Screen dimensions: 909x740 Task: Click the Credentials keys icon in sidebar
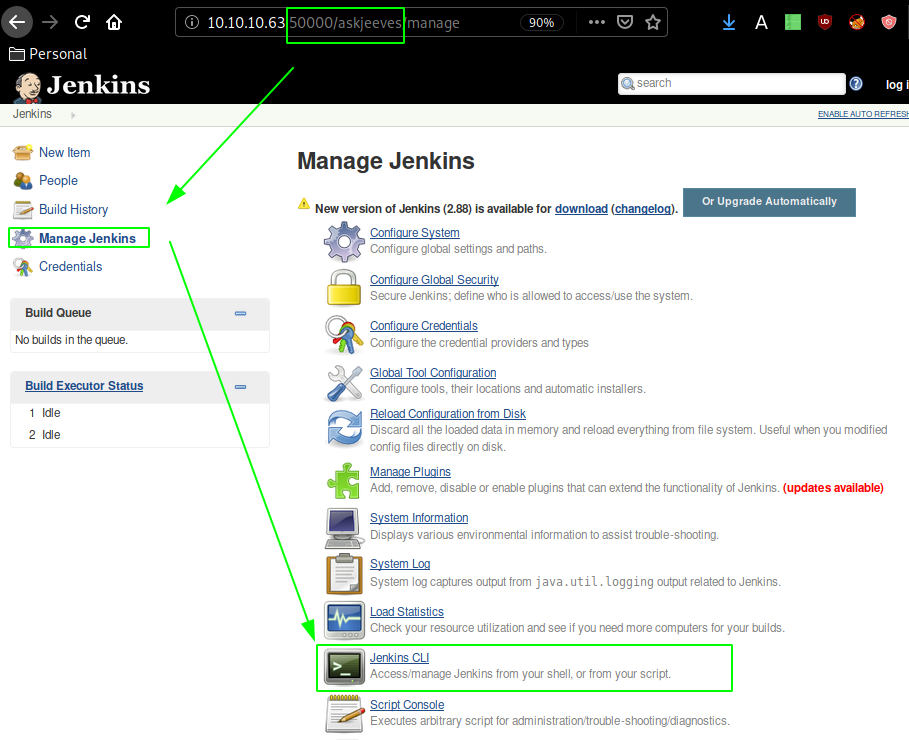[23, 267]
